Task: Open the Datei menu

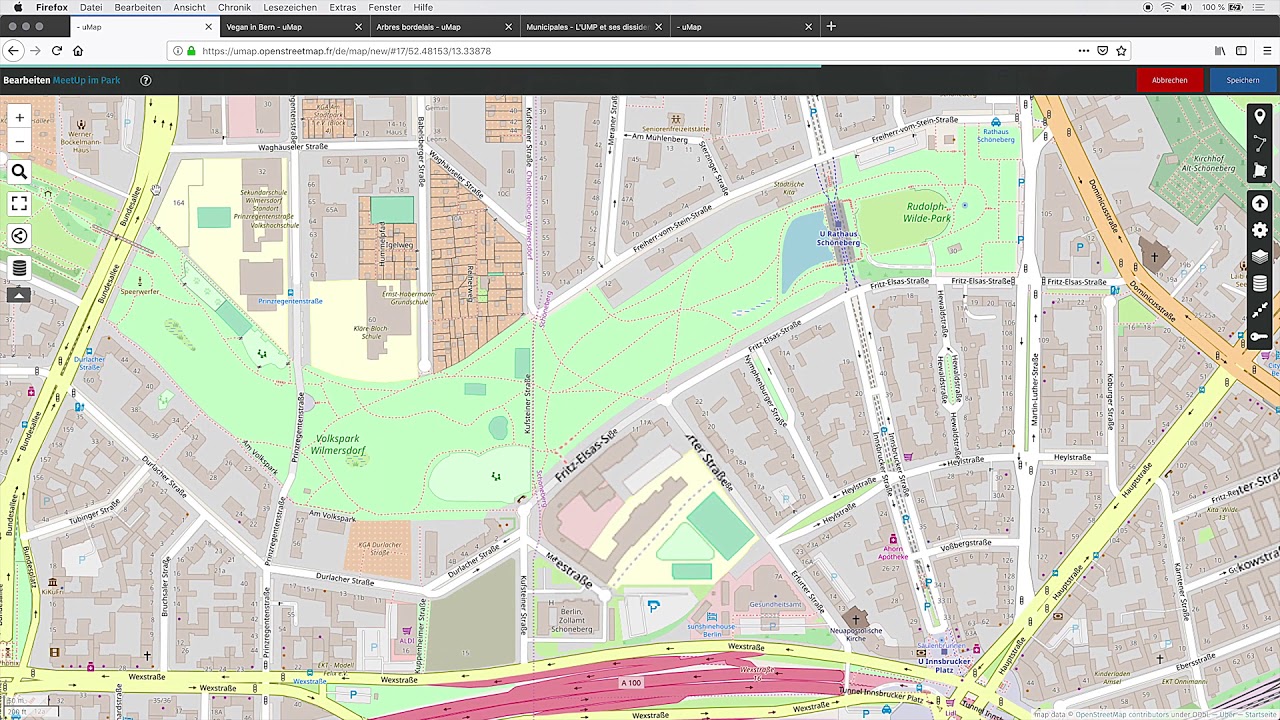Action: point(91,7)
